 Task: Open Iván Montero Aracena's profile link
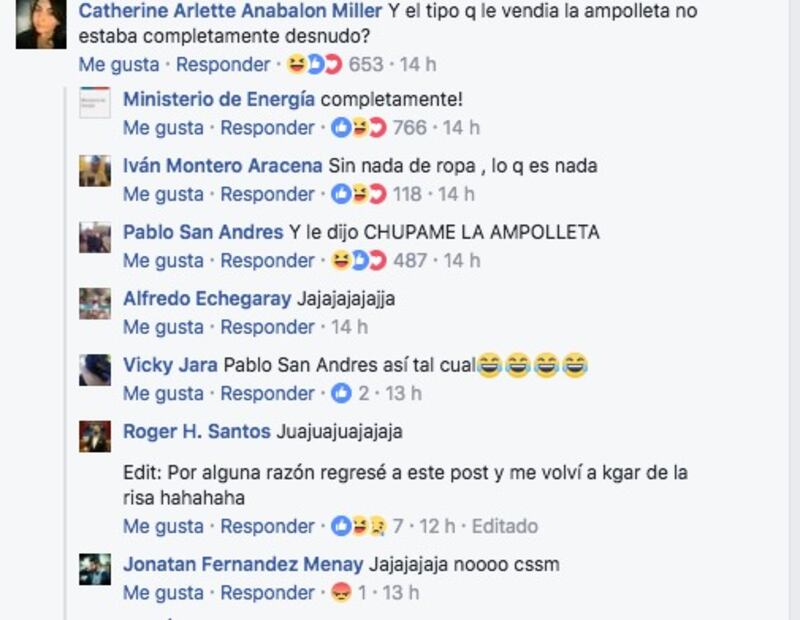pyautogui.click(x=222, y=166)
